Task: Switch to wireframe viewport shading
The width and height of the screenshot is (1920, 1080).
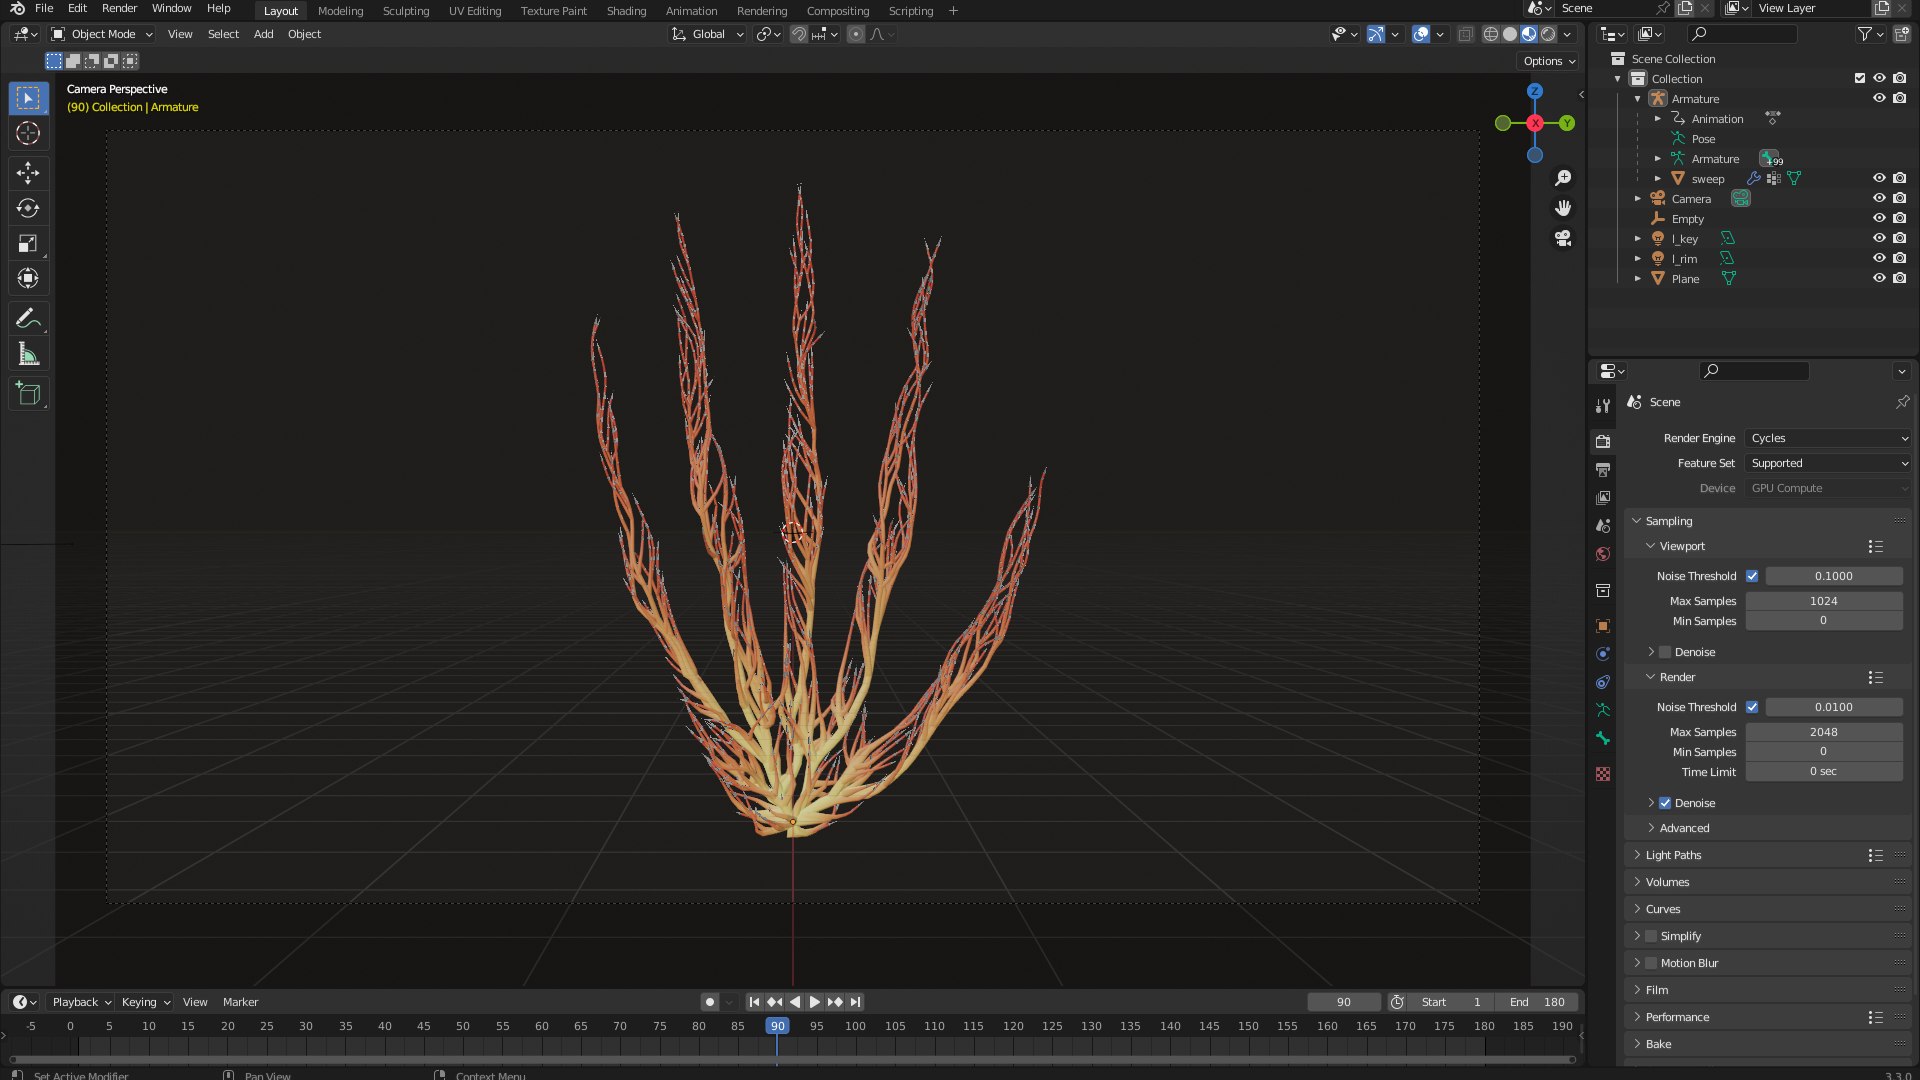Action: (1490, 34)
